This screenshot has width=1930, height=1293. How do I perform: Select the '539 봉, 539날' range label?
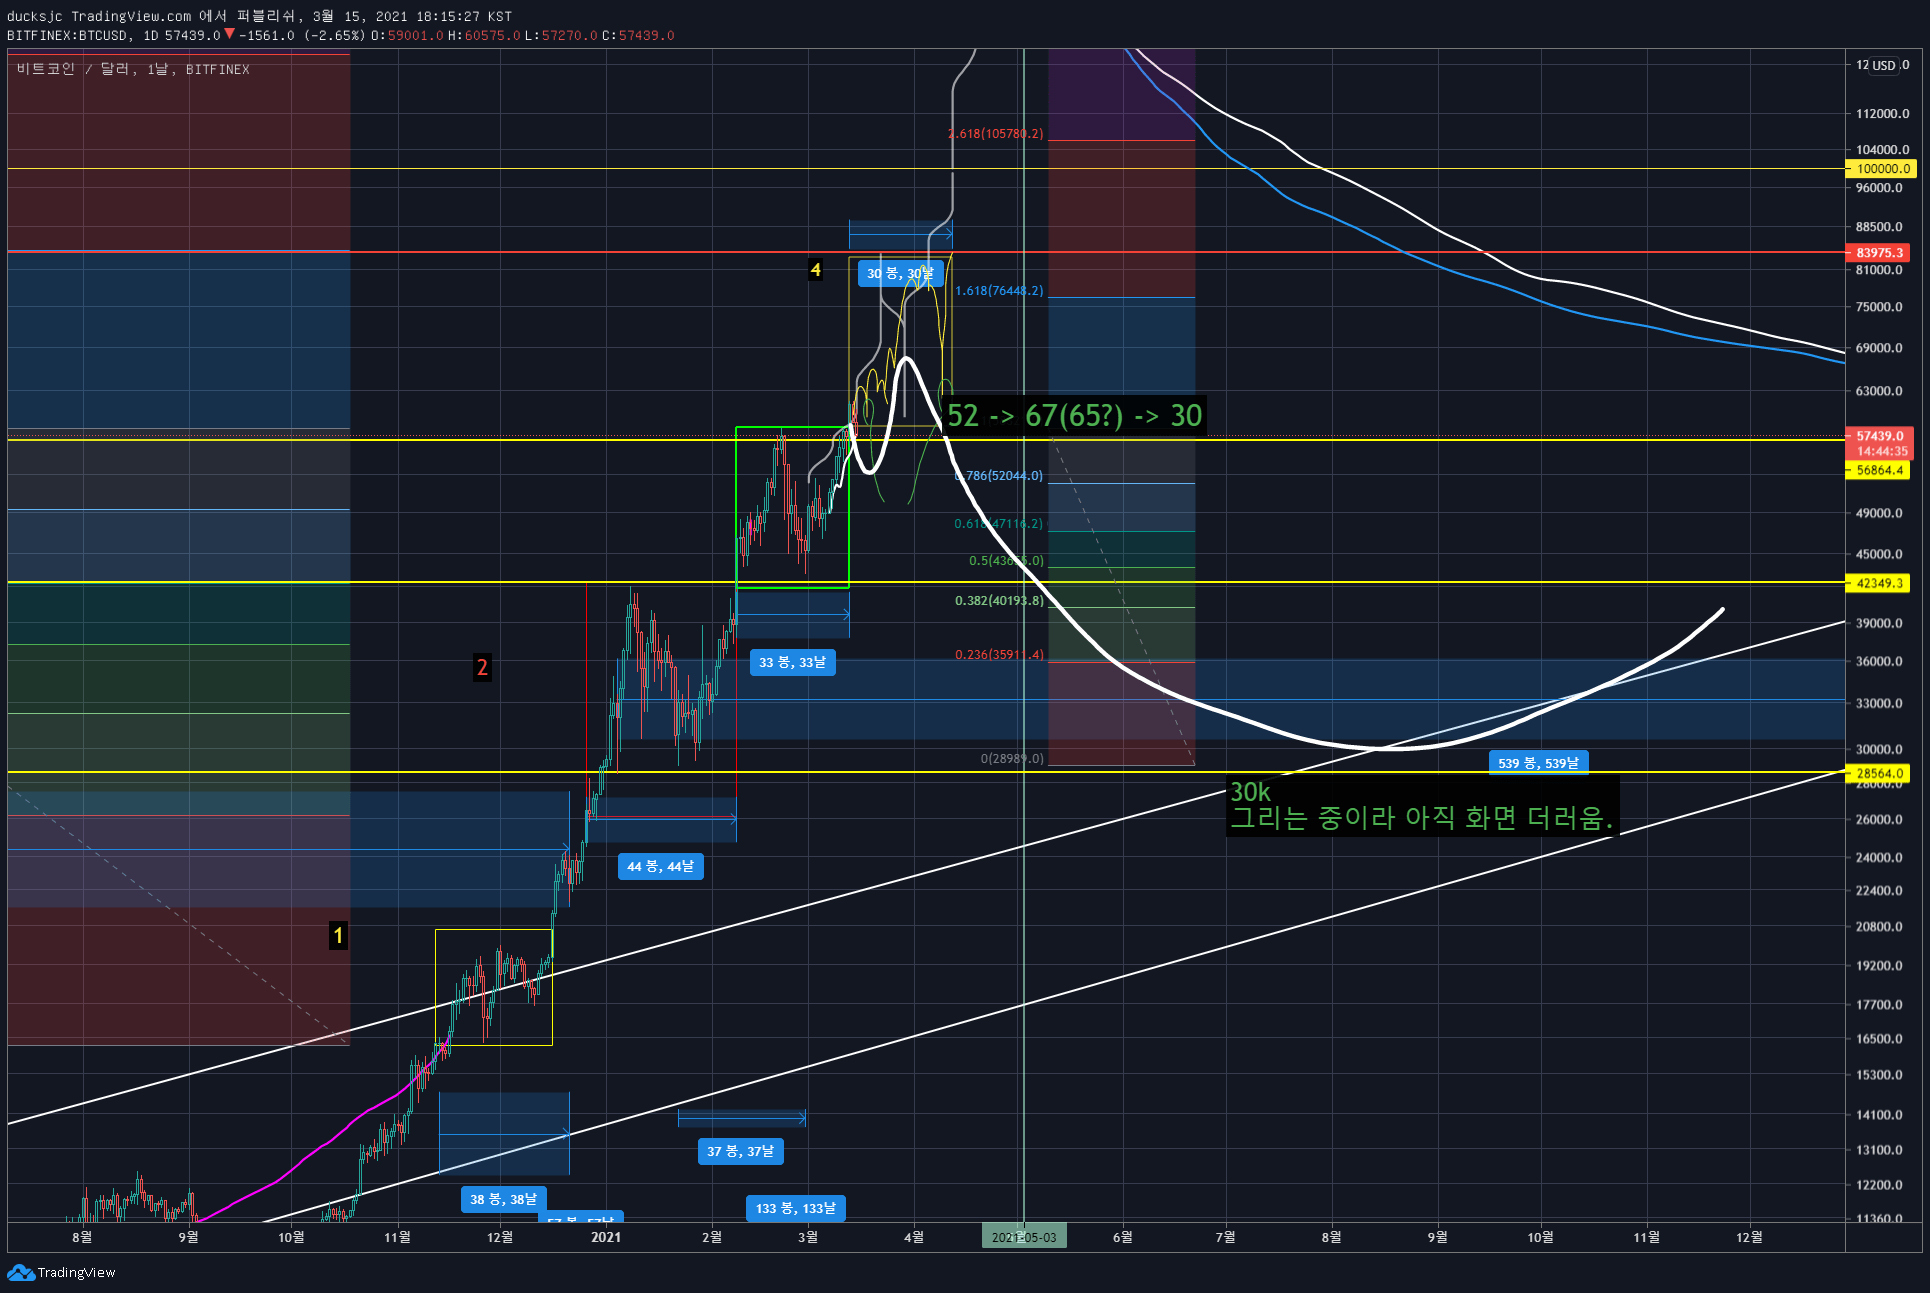(x=1538, y=763)
